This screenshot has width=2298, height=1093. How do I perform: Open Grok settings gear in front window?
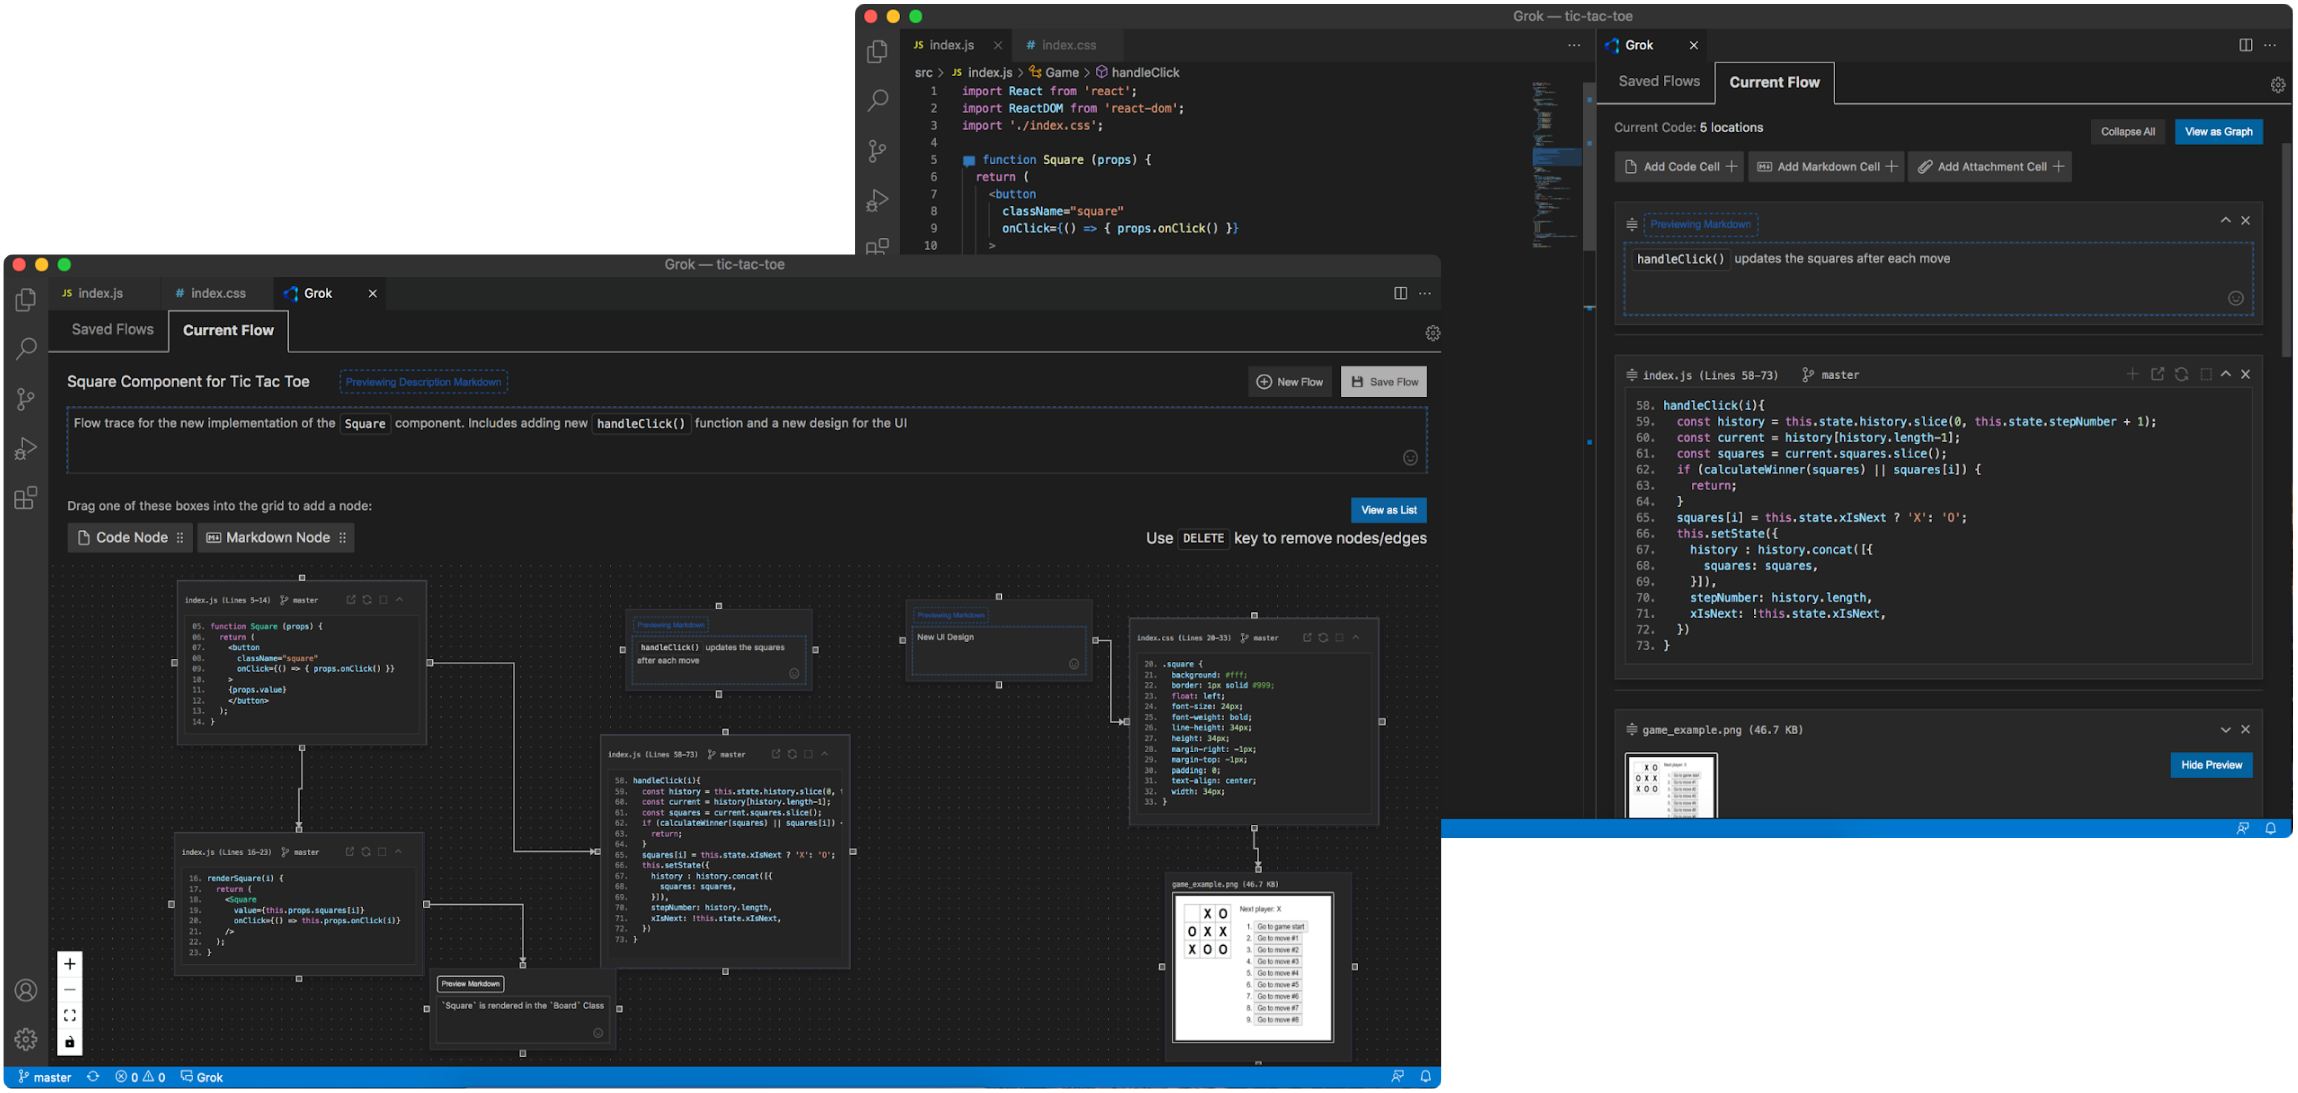[x=1432, y=333]
